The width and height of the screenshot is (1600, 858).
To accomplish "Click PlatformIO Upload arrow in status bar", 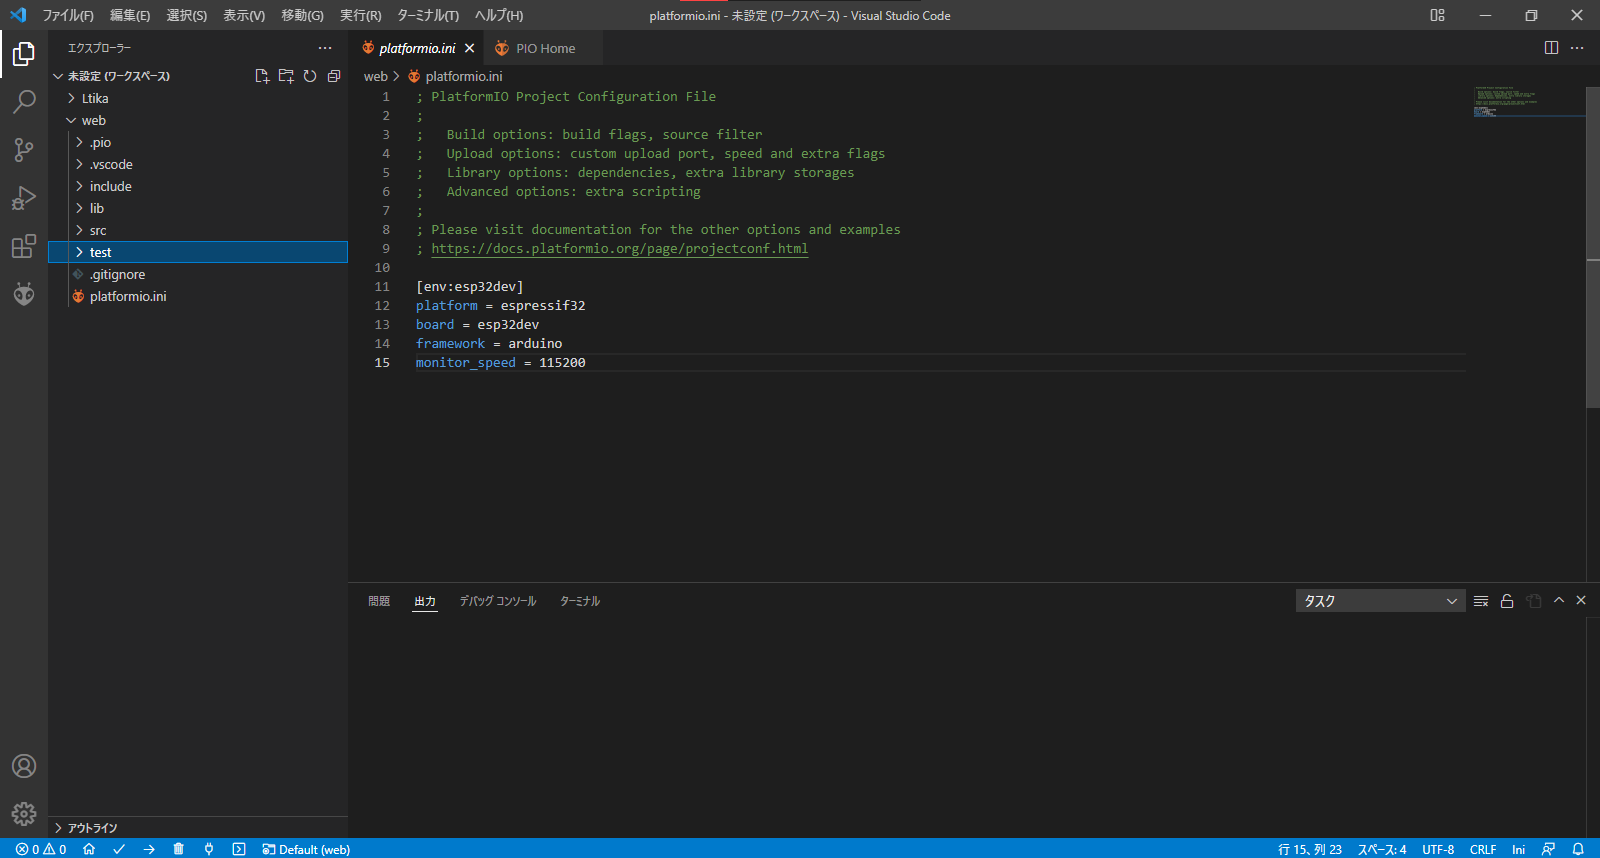I will [149, 849].
